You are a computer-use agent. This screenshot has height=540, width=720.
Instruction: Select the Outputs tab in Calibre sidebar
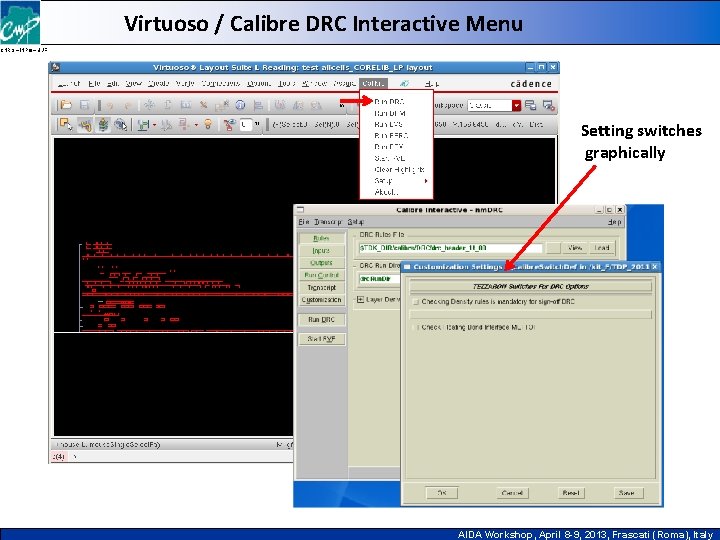[321, 263]
